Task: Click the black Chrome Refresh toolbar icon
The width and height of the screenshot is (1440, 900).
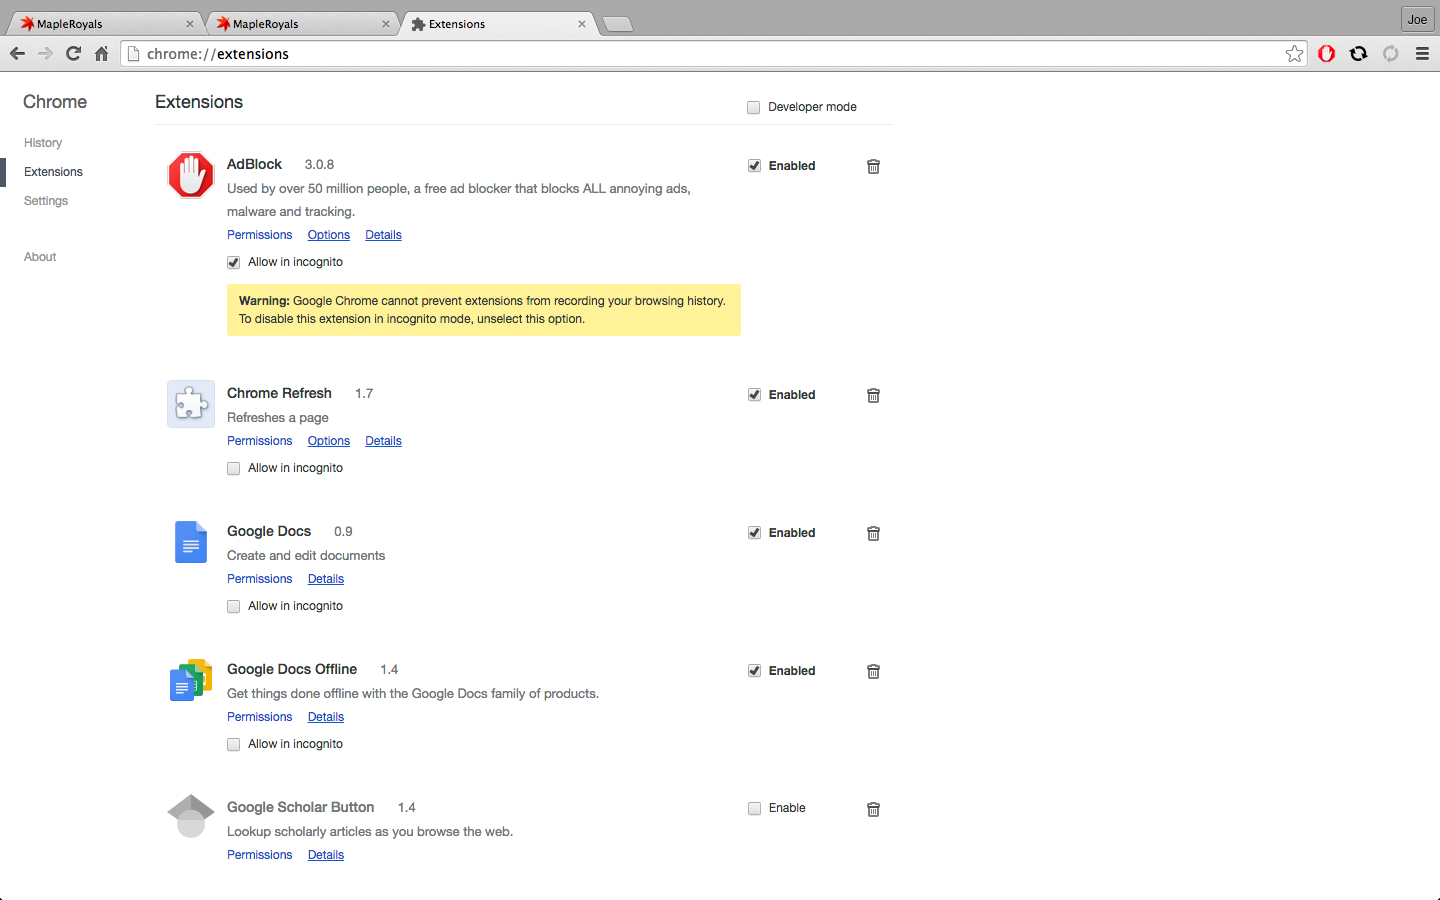Action: tap(1358, 54)
